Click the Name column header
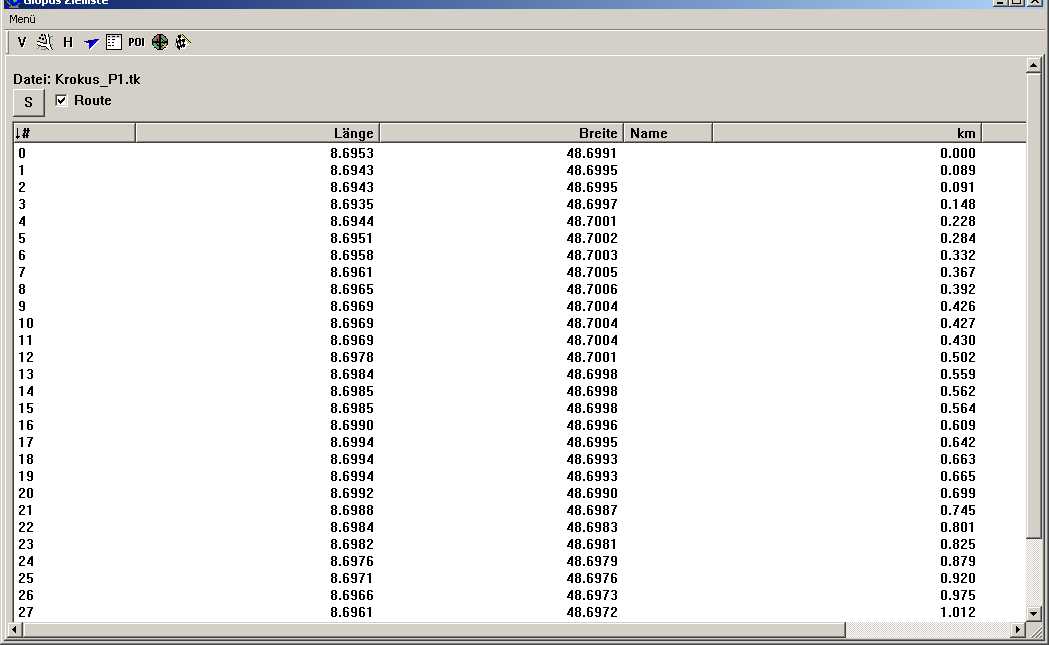This screenshot has width=1049, height=645. (x=667, y=133)
